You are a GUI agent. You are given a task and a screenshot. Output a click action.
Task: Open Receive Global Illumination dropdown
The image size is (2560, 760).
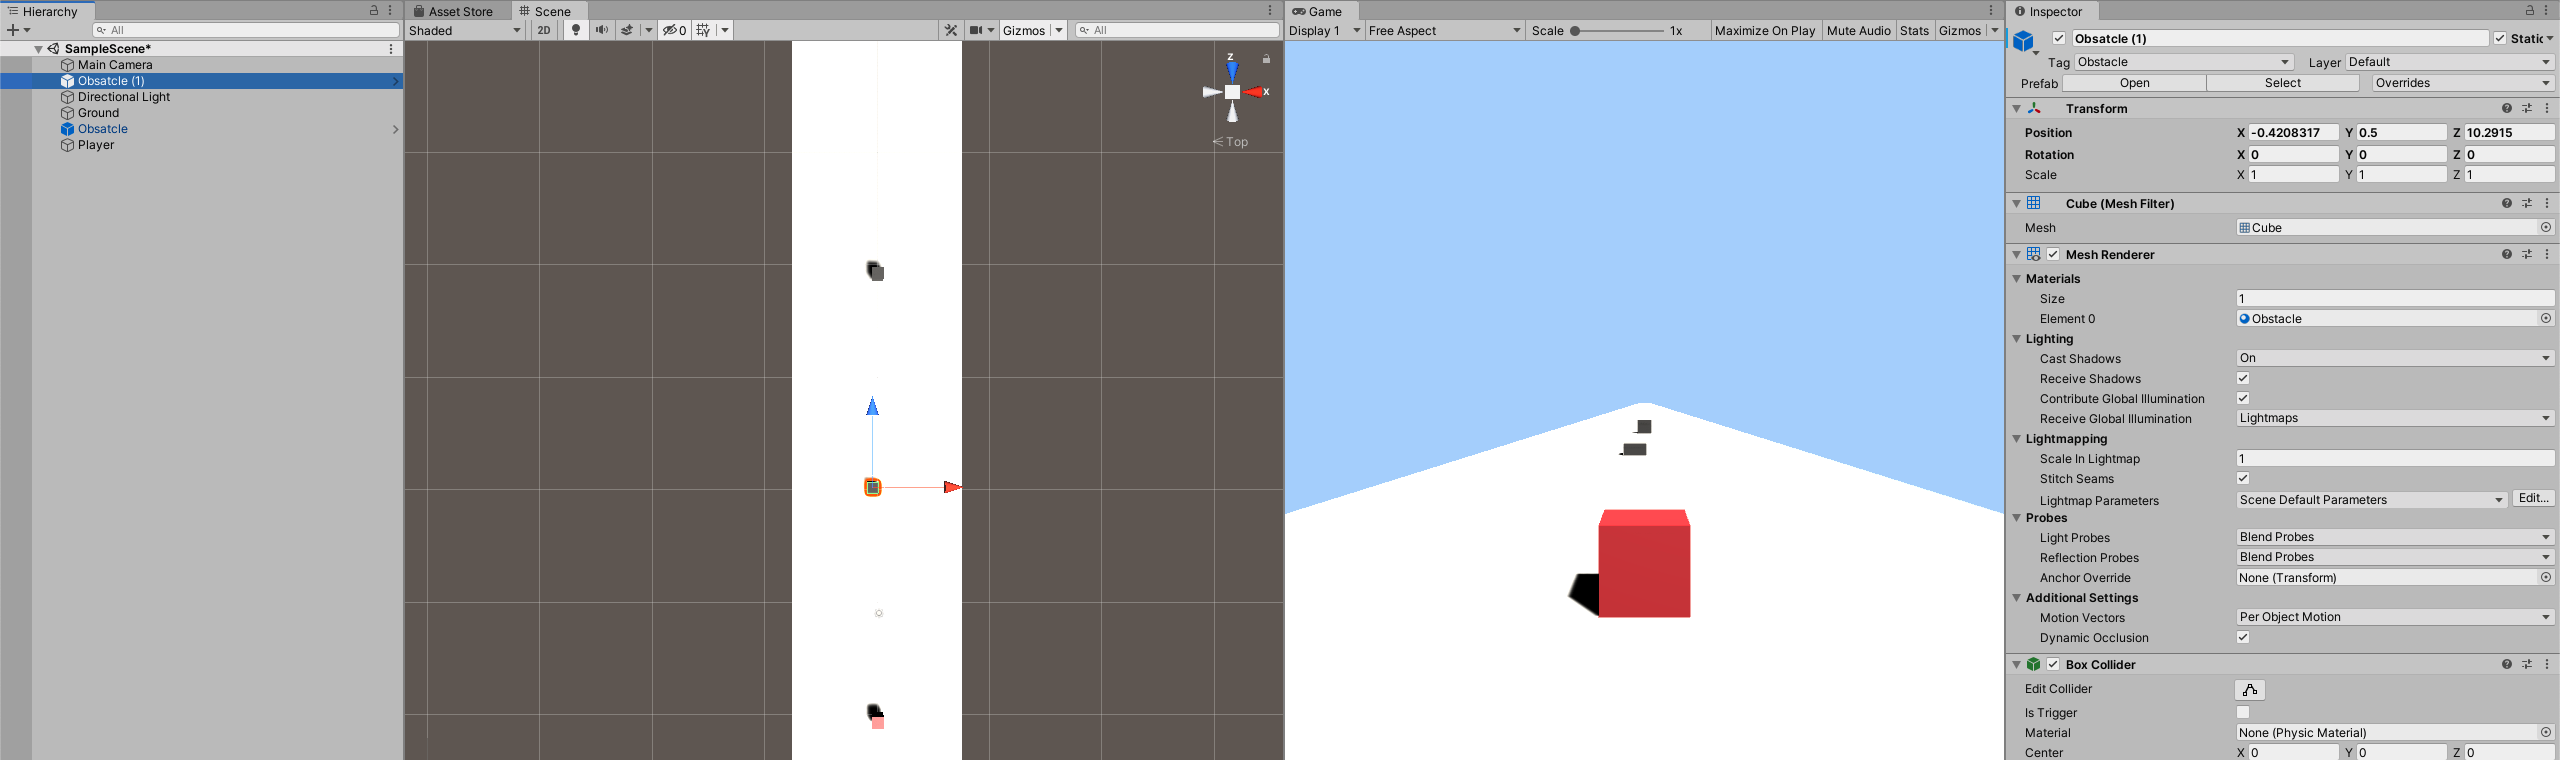[x=2396, y=418]
